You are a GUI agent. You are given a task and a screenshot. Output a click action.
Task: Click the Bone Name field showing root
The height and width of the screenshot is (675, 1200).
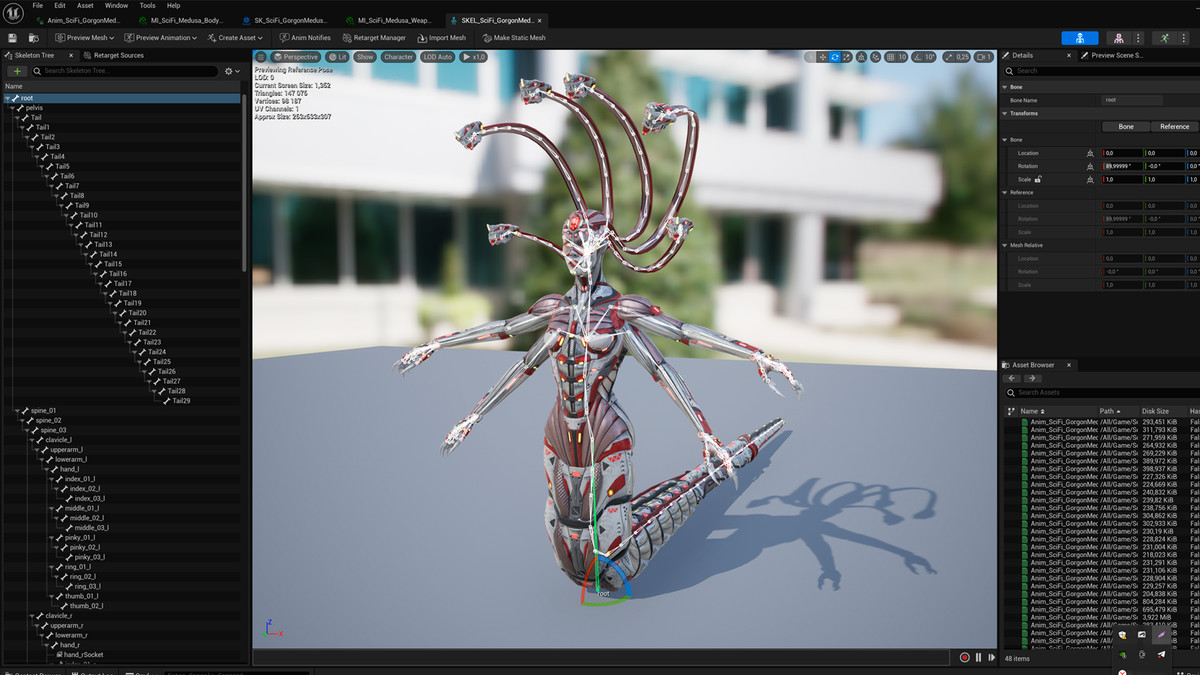click(1132, 100)
